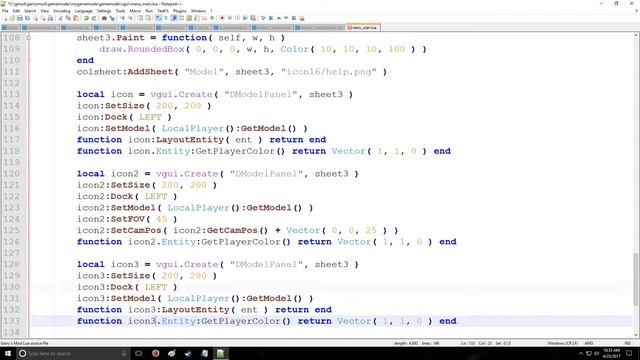Collapse the fold marker at line 108
Image resolution: width=640 pixels, height=360 pixels.
pos(29,38)
